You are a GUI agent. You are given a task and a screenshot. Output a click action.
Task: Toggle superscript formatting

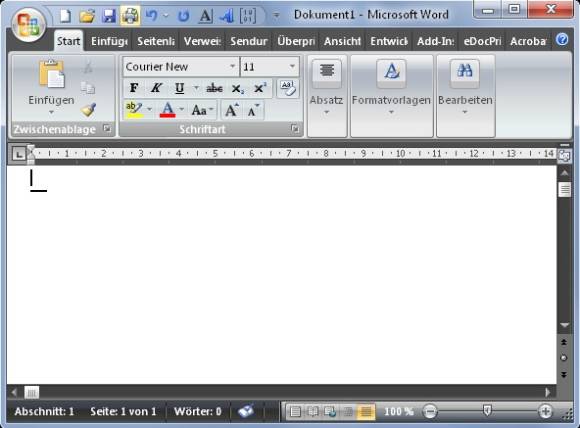point(260,88)
